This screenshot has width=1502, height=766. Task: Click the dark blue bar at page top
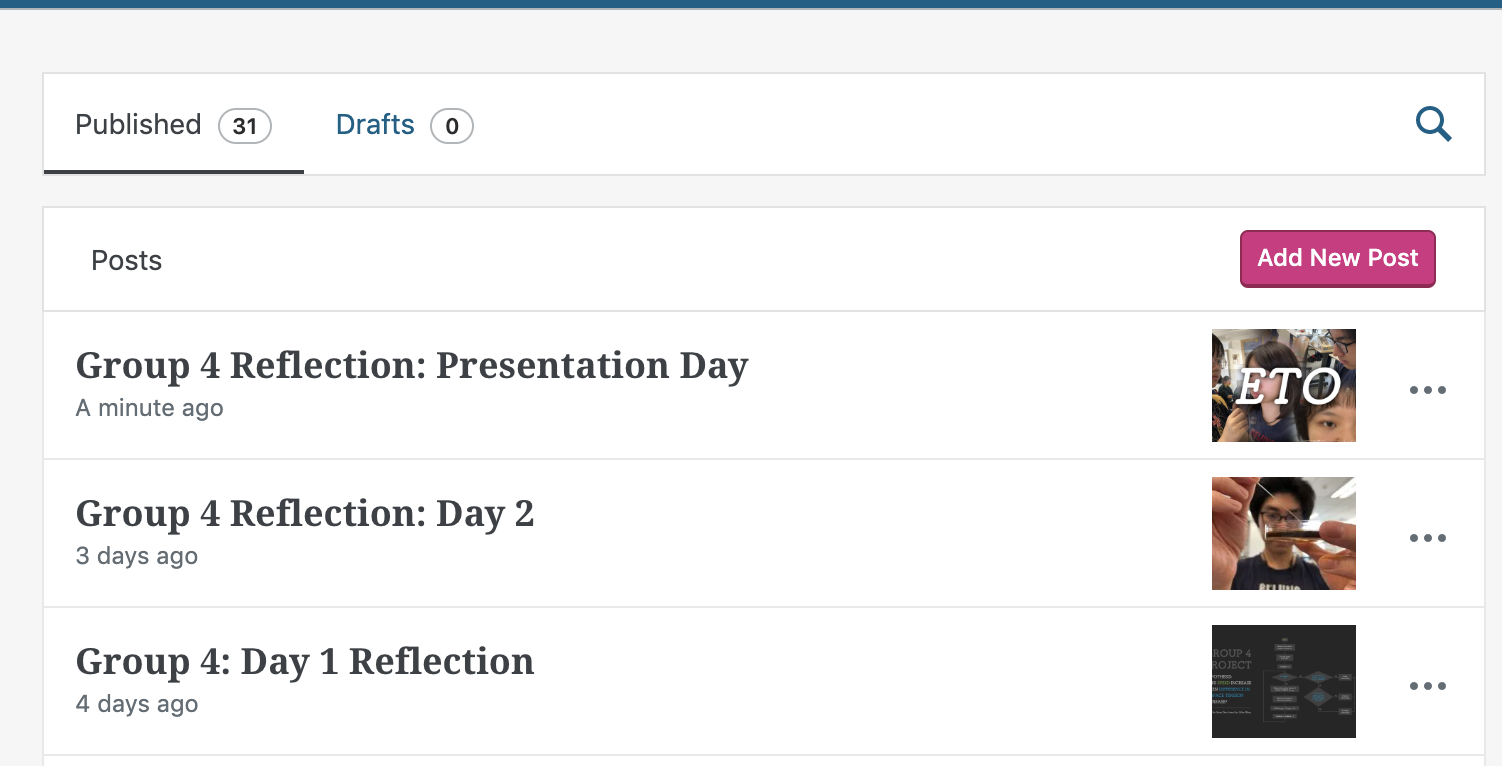750,3
